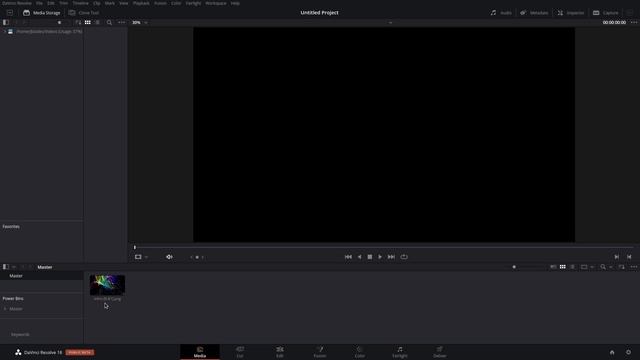640x360 pixels.
Task: Switch media storage to thumbnail view
Action: pyautogui.click(x=88, y=22)
